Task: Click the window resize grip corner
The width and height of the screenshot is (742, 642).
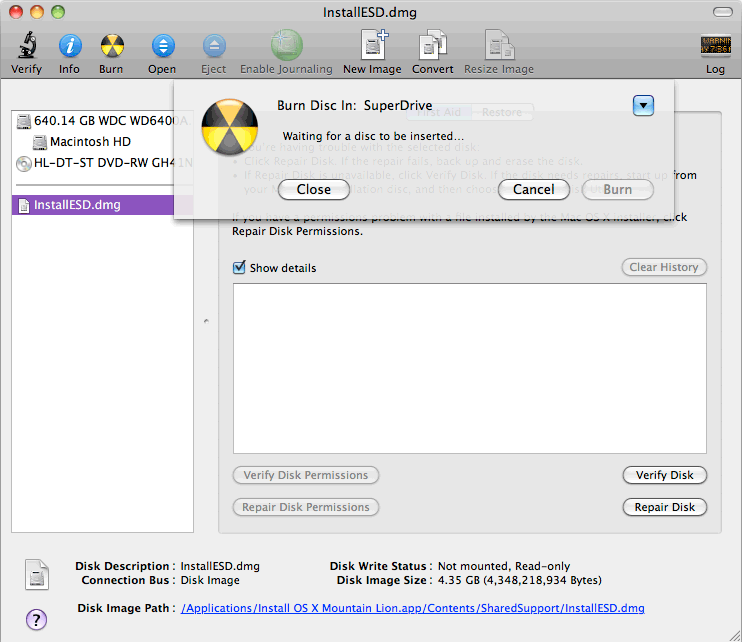Action: pos(735,635)
